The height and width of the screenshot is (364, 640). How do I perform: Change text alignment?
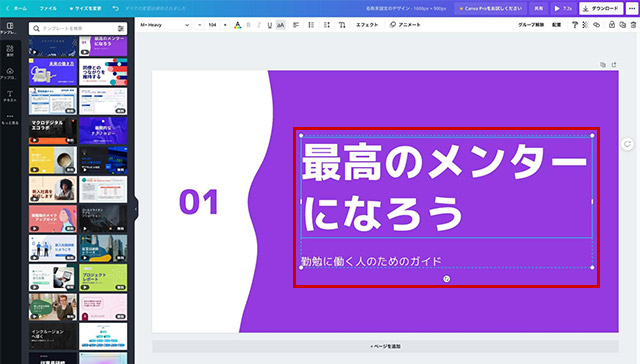(x=296, y=25)
